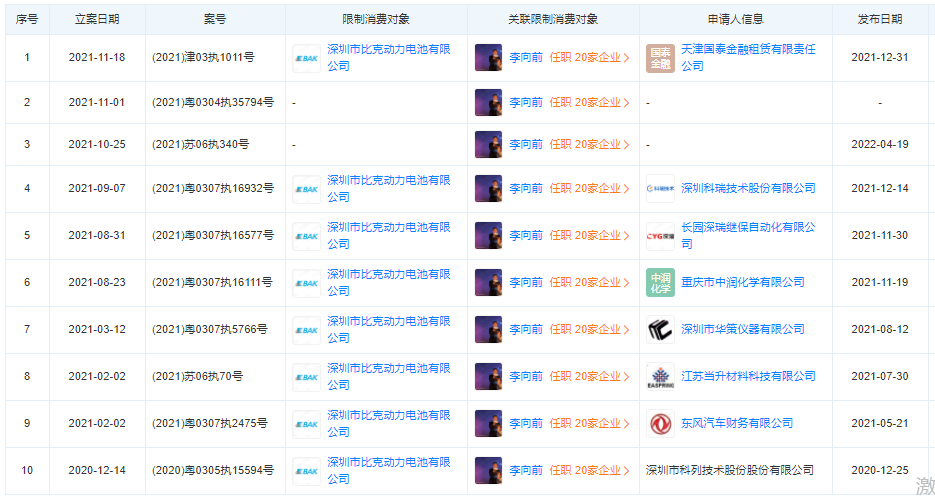Select case number (2020)粤0305执15594号
Screen dimensions: 935x499
tap(213, 471)
